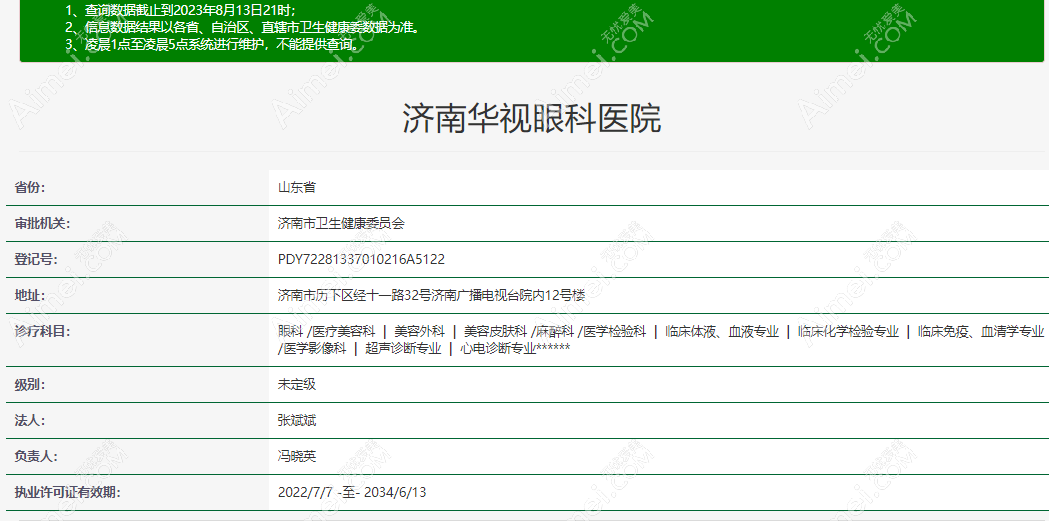Click the 登记号 row label
Image resolution: width=1049 pixels, height=521 pixels.
point(36,259)
